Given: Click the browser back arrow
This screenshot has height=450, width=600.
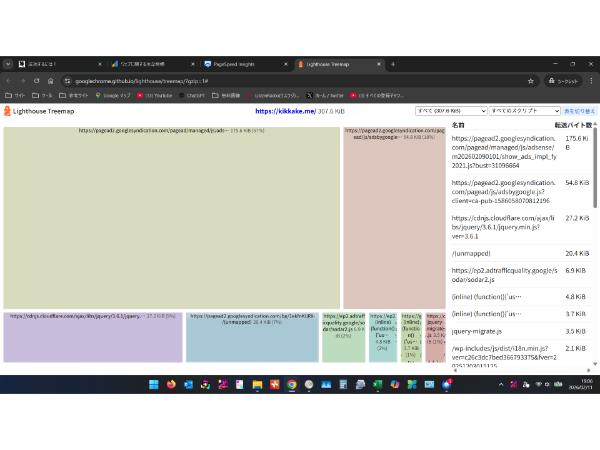Looking at the screenshot, I should [x=8, y=81].
